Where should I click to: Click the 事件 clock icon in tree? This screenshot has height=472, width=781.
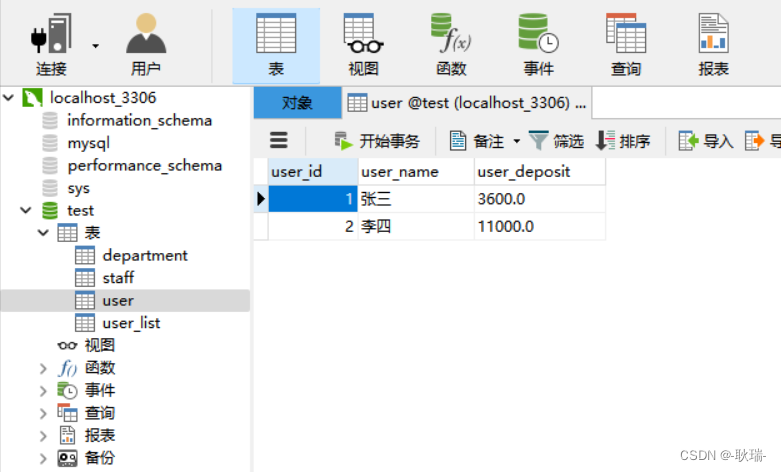pos(67,390)
